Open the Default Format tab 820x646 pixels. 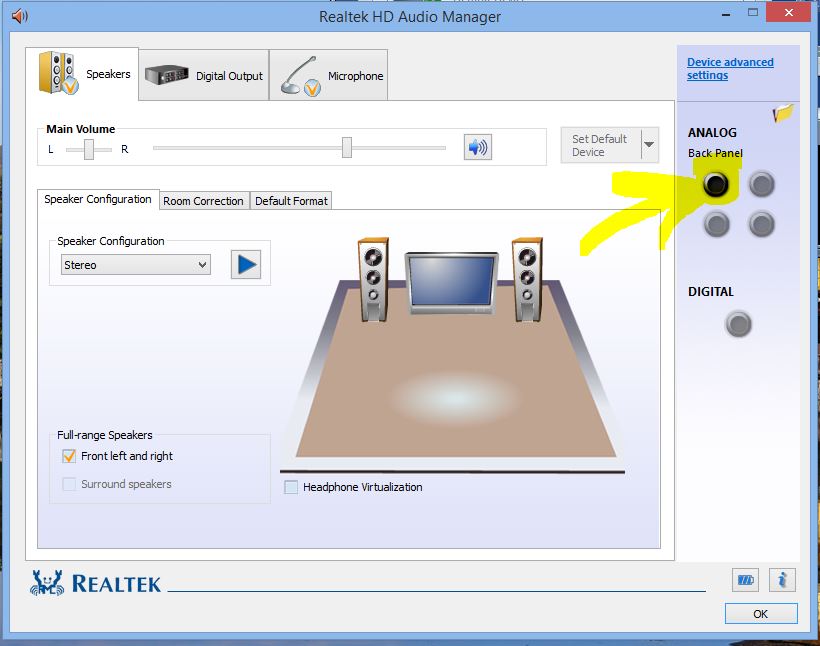[291, 201]
